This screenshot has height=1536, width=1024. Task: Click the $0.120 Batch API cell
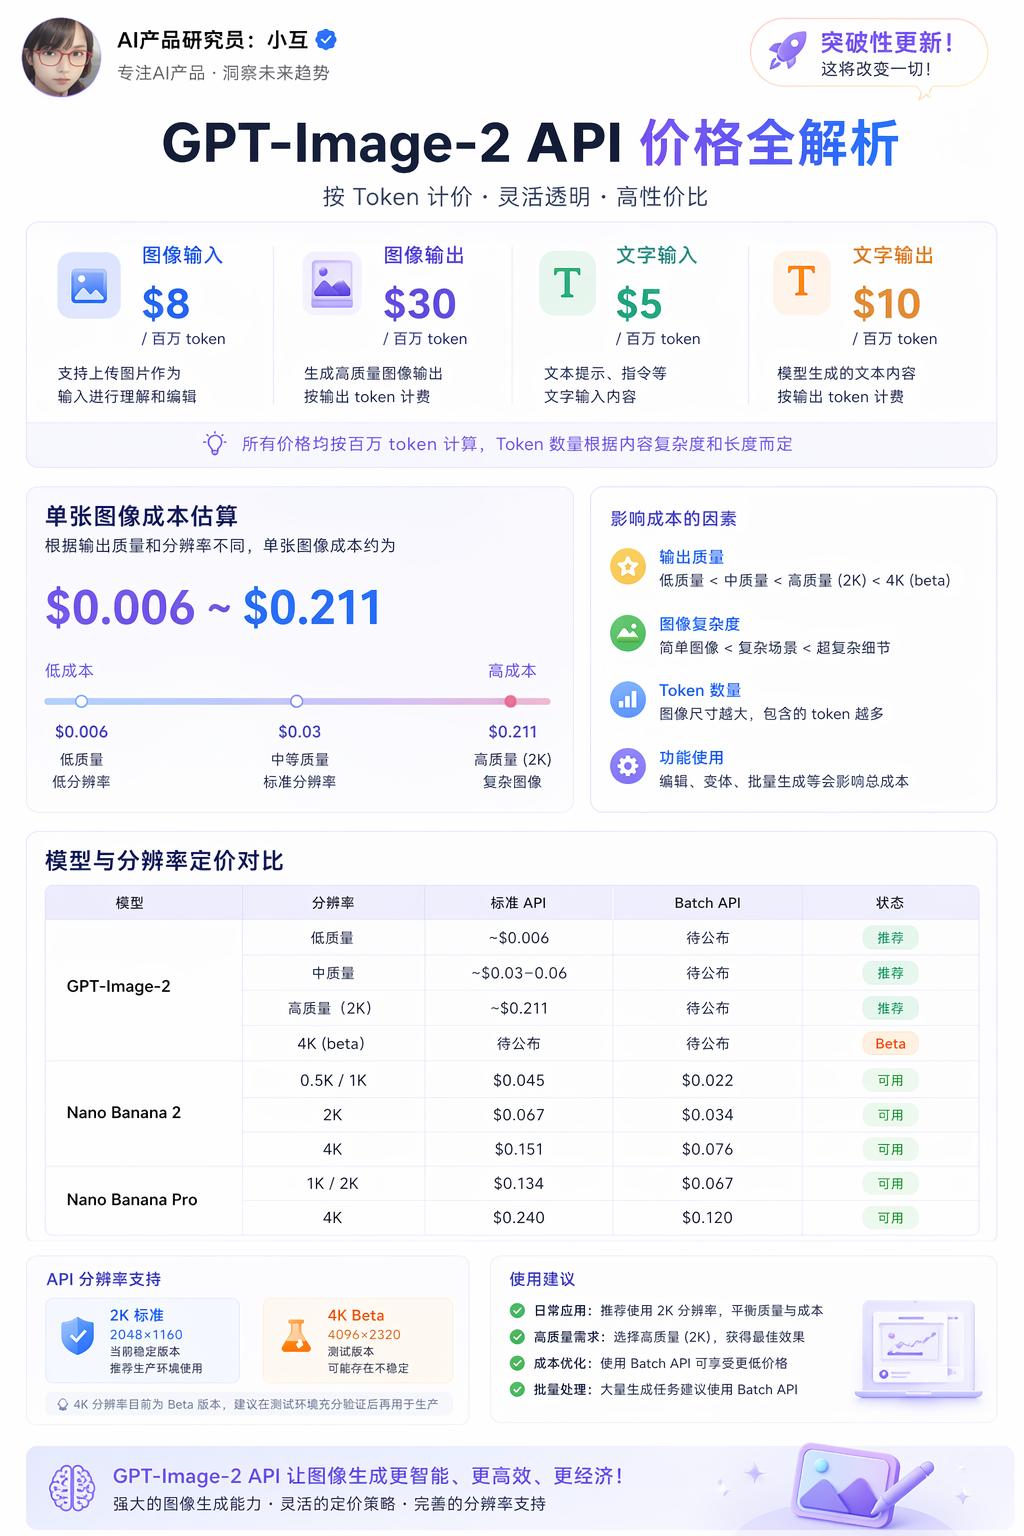point(707,1218)
